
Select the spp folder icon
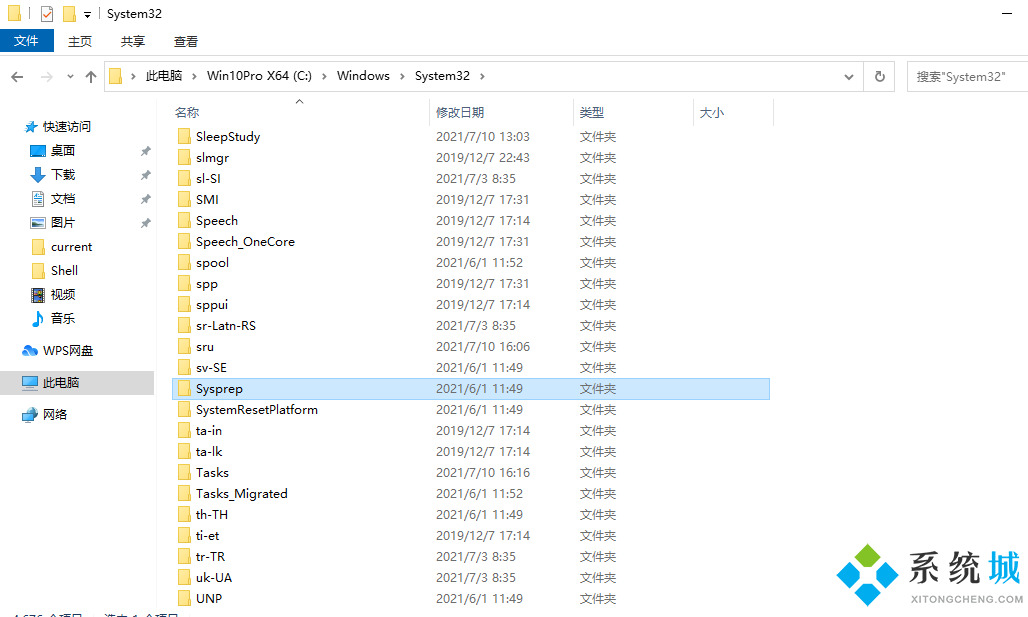point(184,283)
